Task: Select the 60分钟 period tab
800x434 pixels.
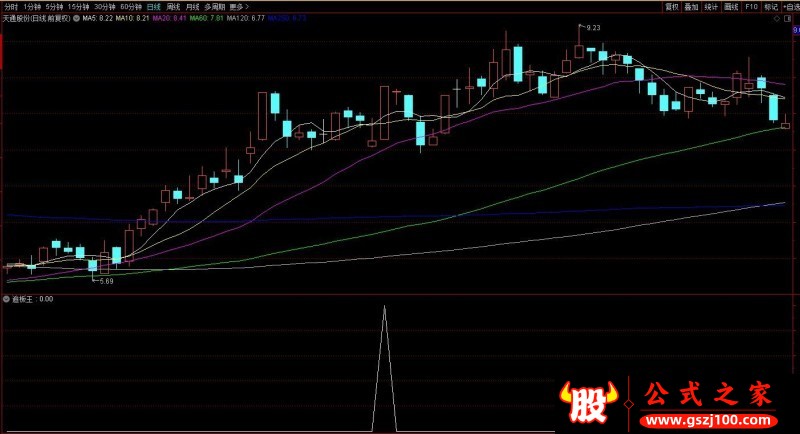Action: (x=131, y=7)
